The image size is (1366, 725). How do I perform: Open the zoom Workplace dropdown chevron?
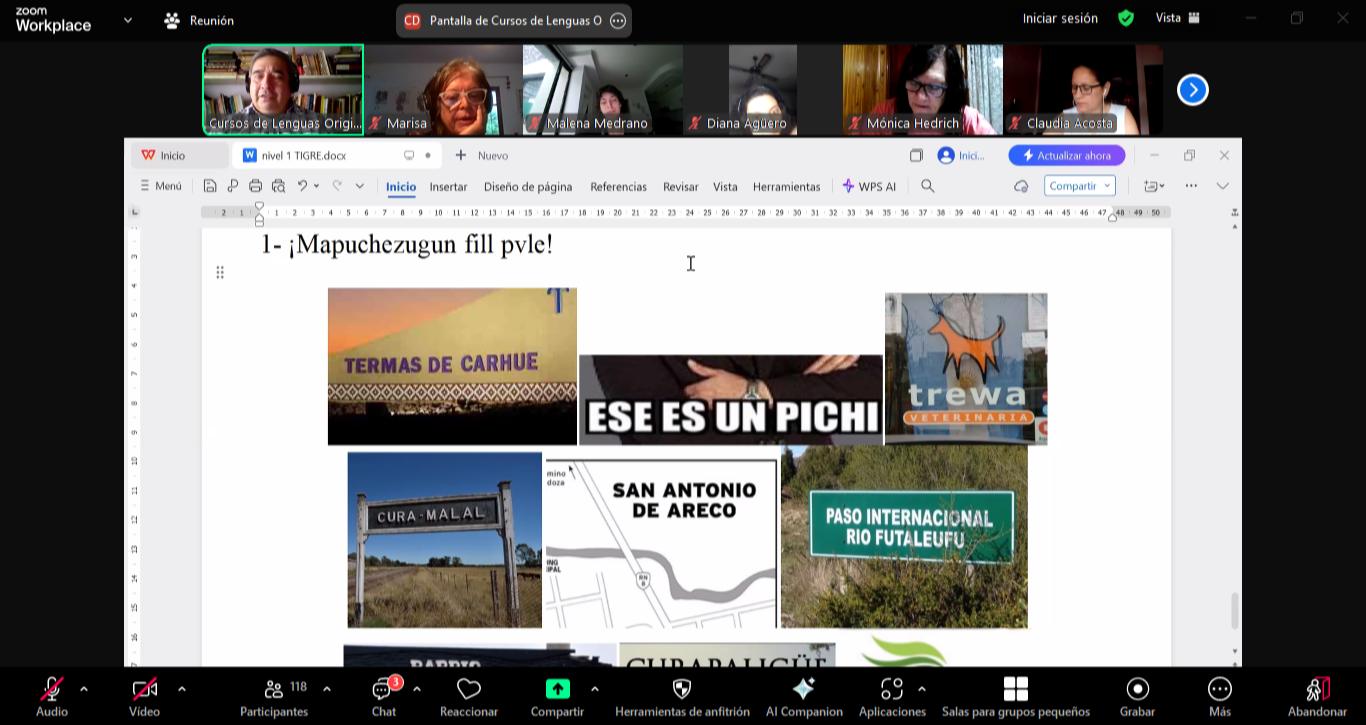click(127, 20)
